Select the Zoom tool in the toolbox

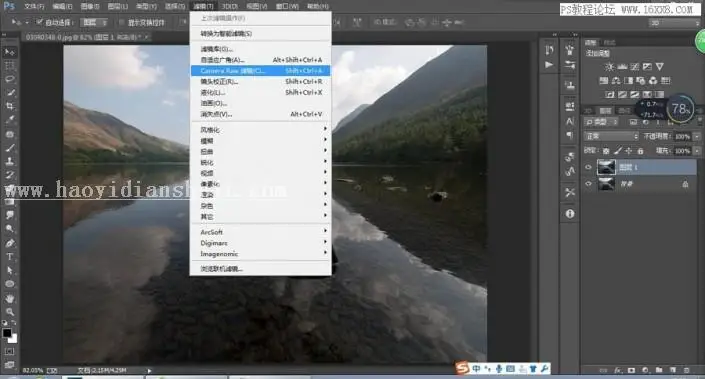[9, 312]
